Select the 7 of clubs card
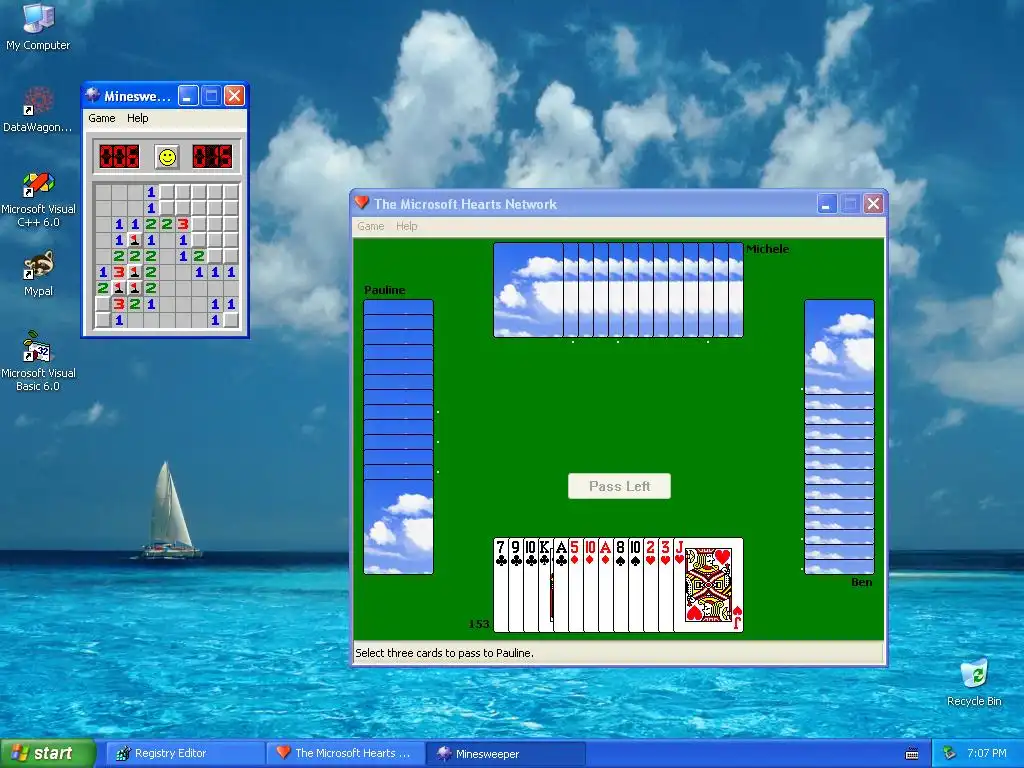This screenshot has height=768, width=1024. click(x=501, y=584)
